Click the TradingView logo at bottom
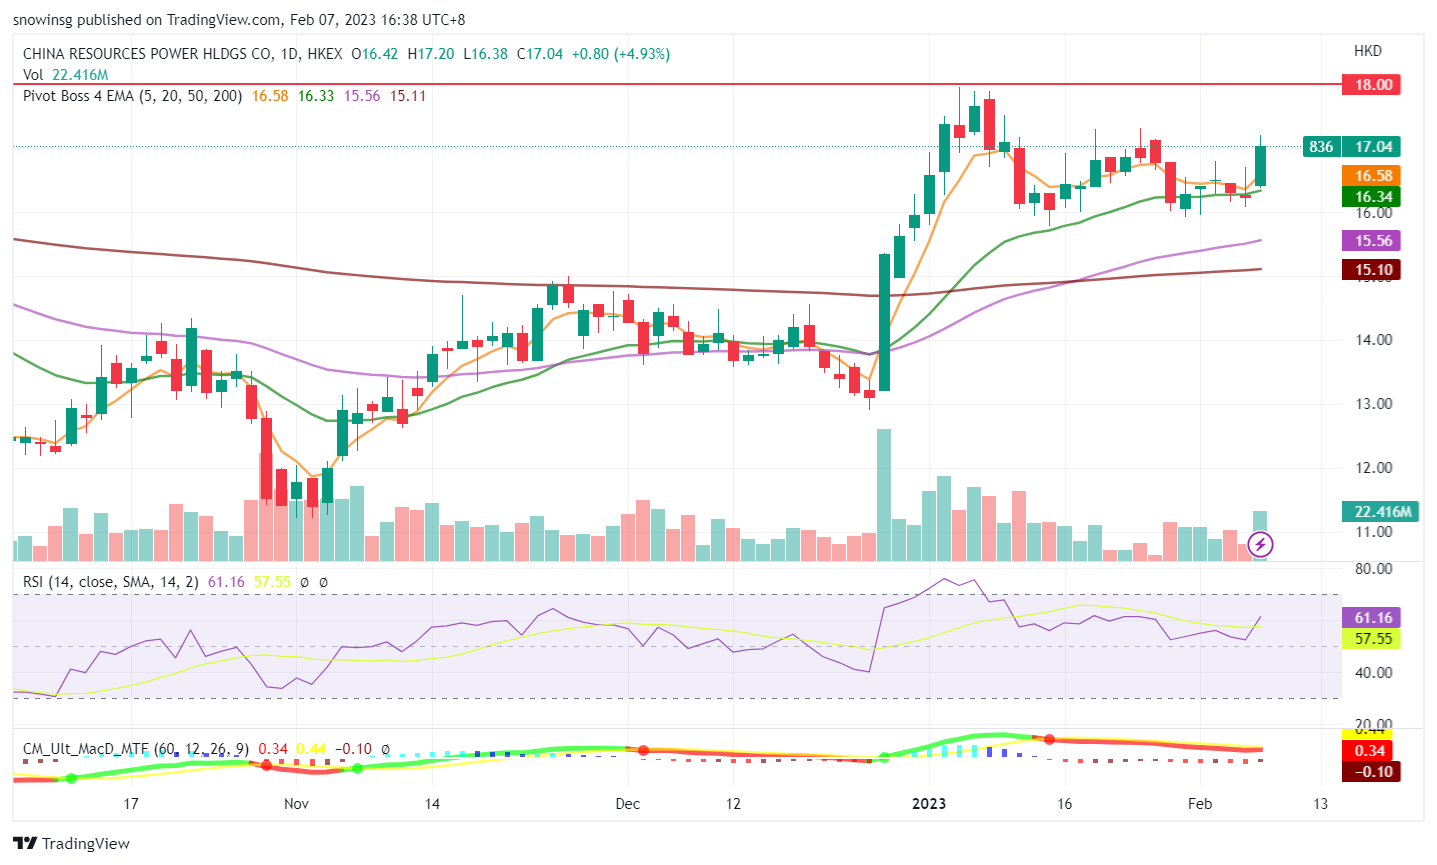1437x865 pixels. (x=71, y=843)
